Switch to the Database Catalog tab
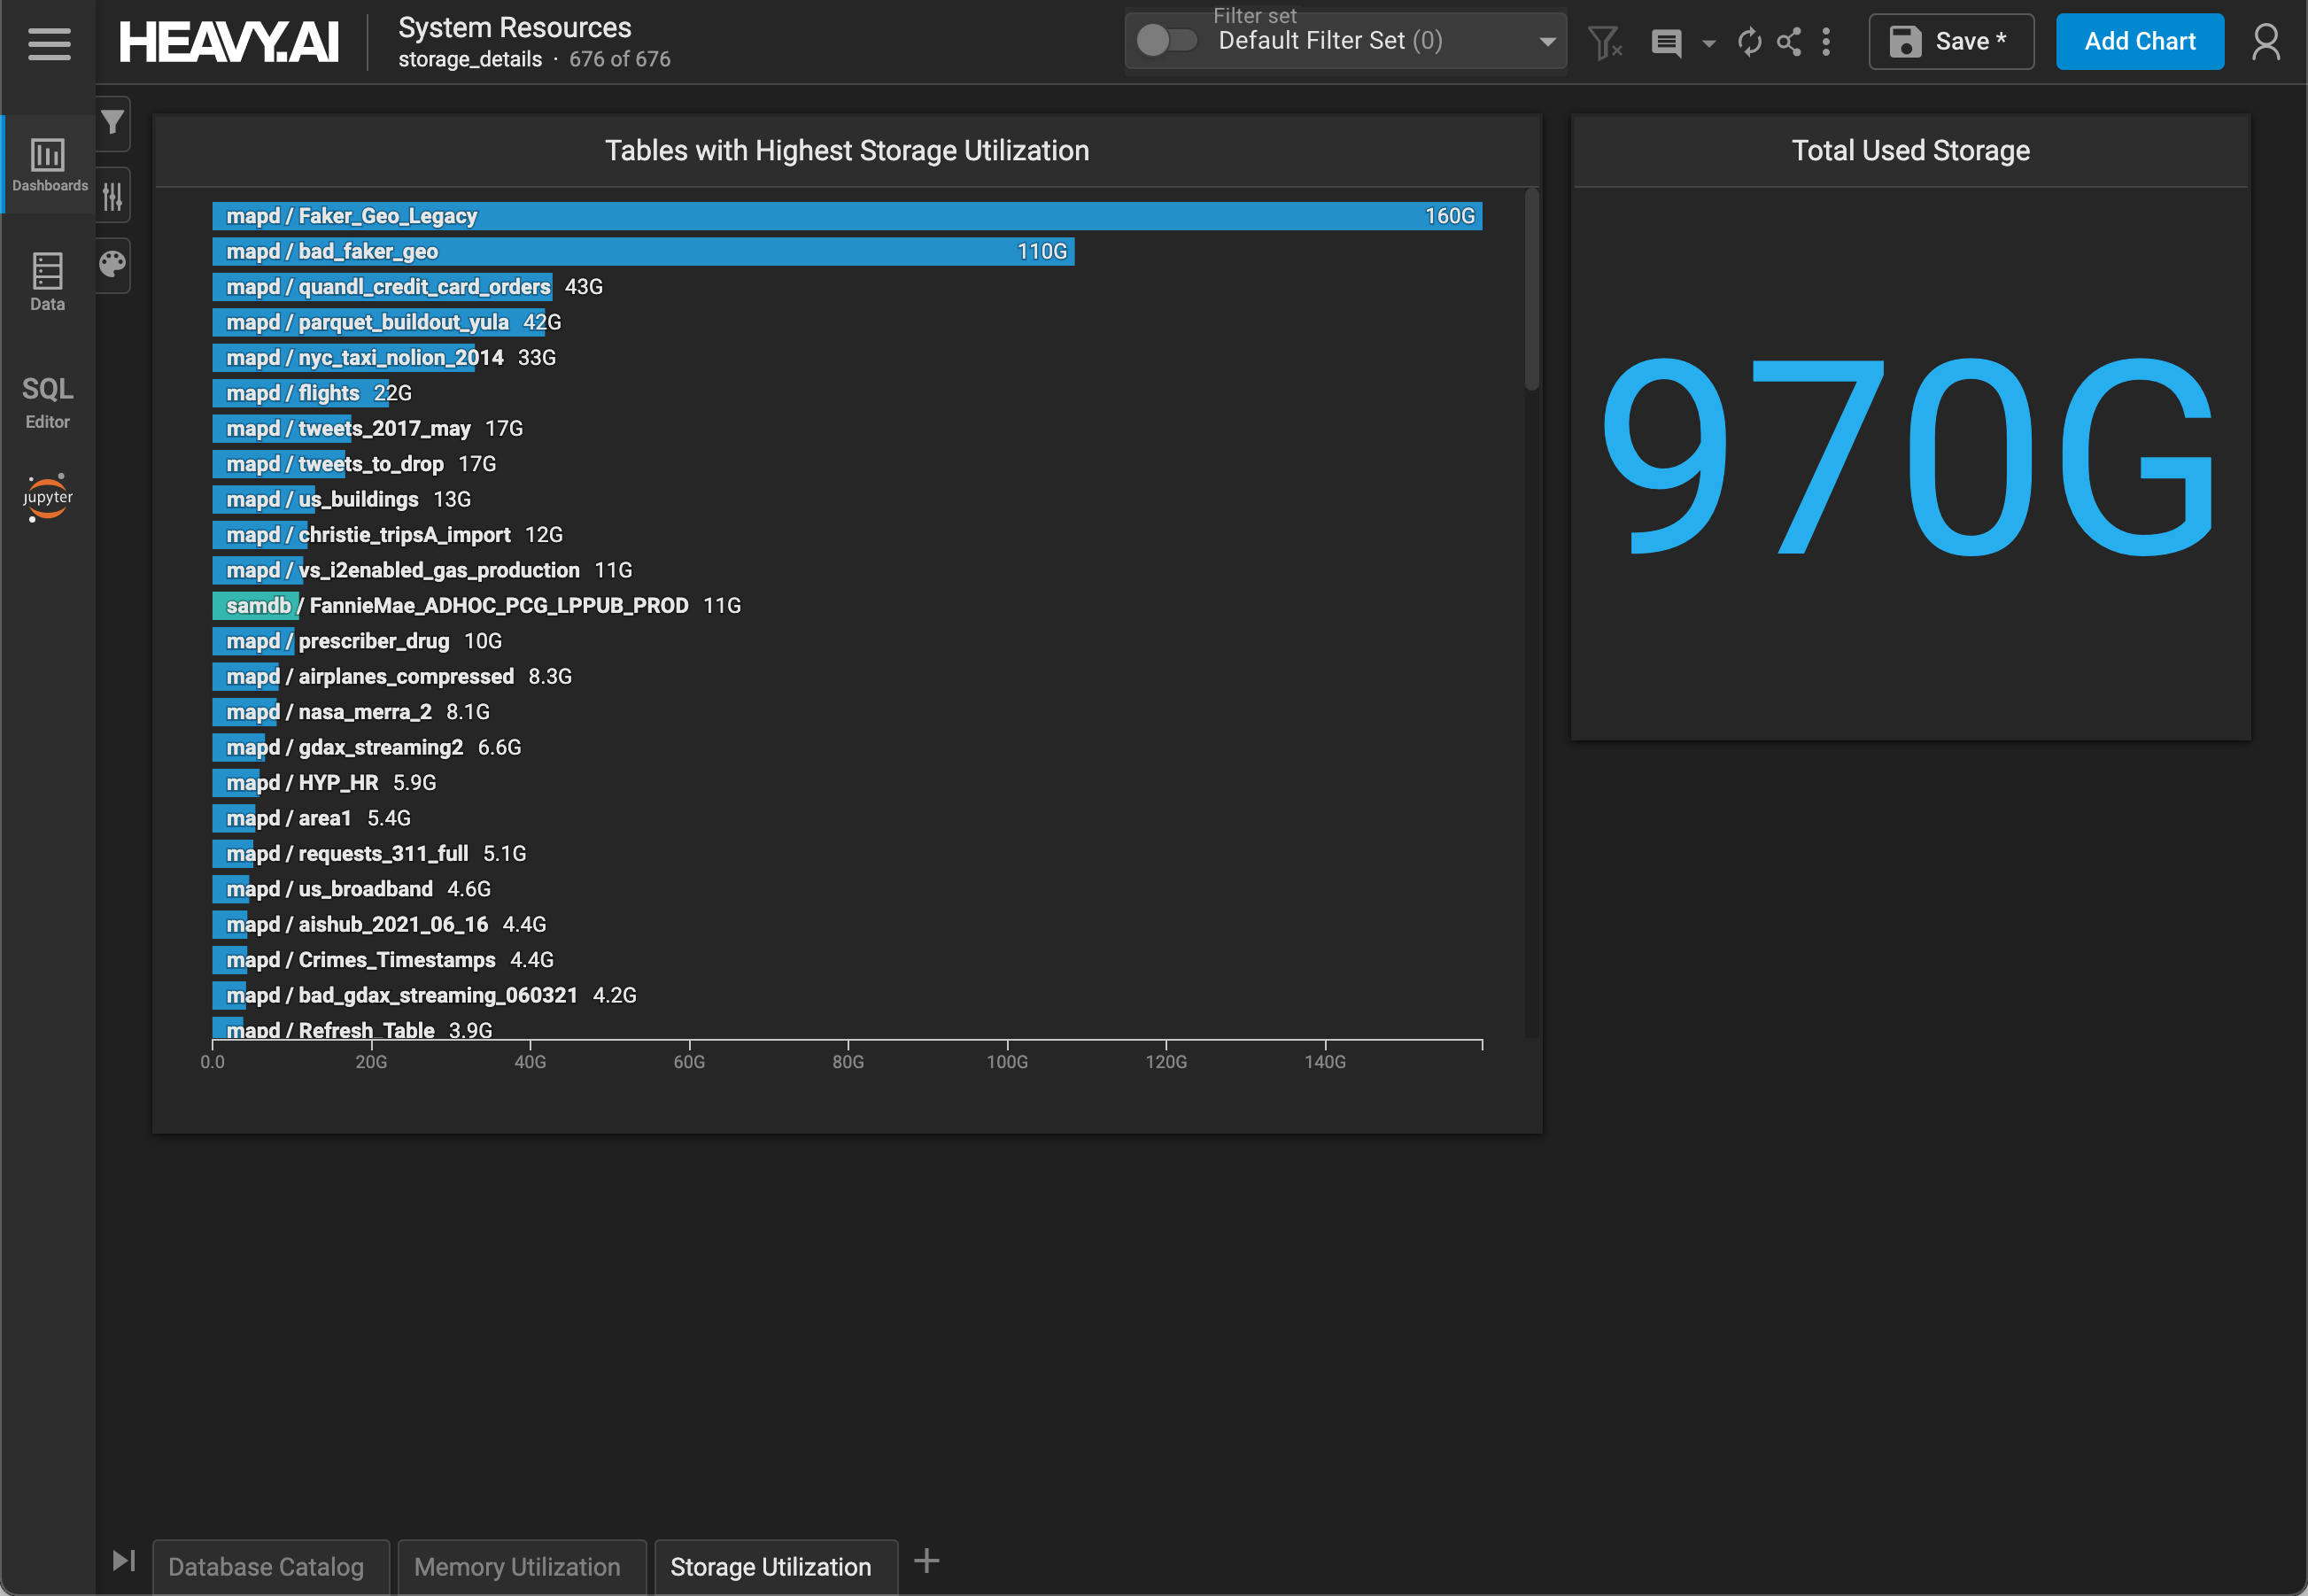Viewport: 2308px width, 1596px height. 266,1566
